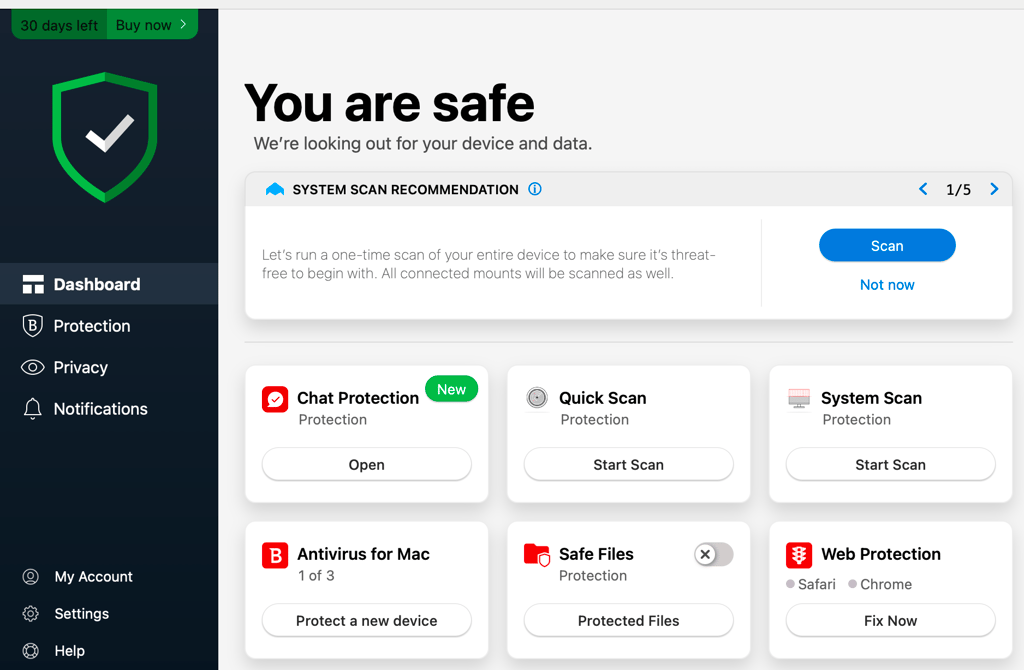Click the Quick Scan card title

pos(602,398)
